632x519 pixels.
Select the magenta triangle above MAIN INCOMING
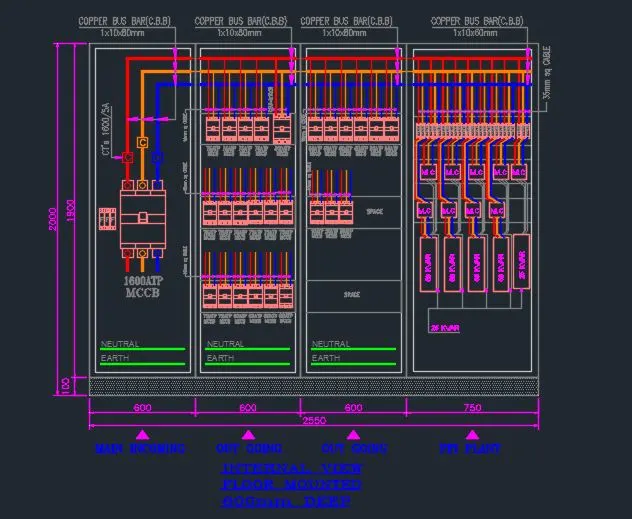[x=141, y=434]
